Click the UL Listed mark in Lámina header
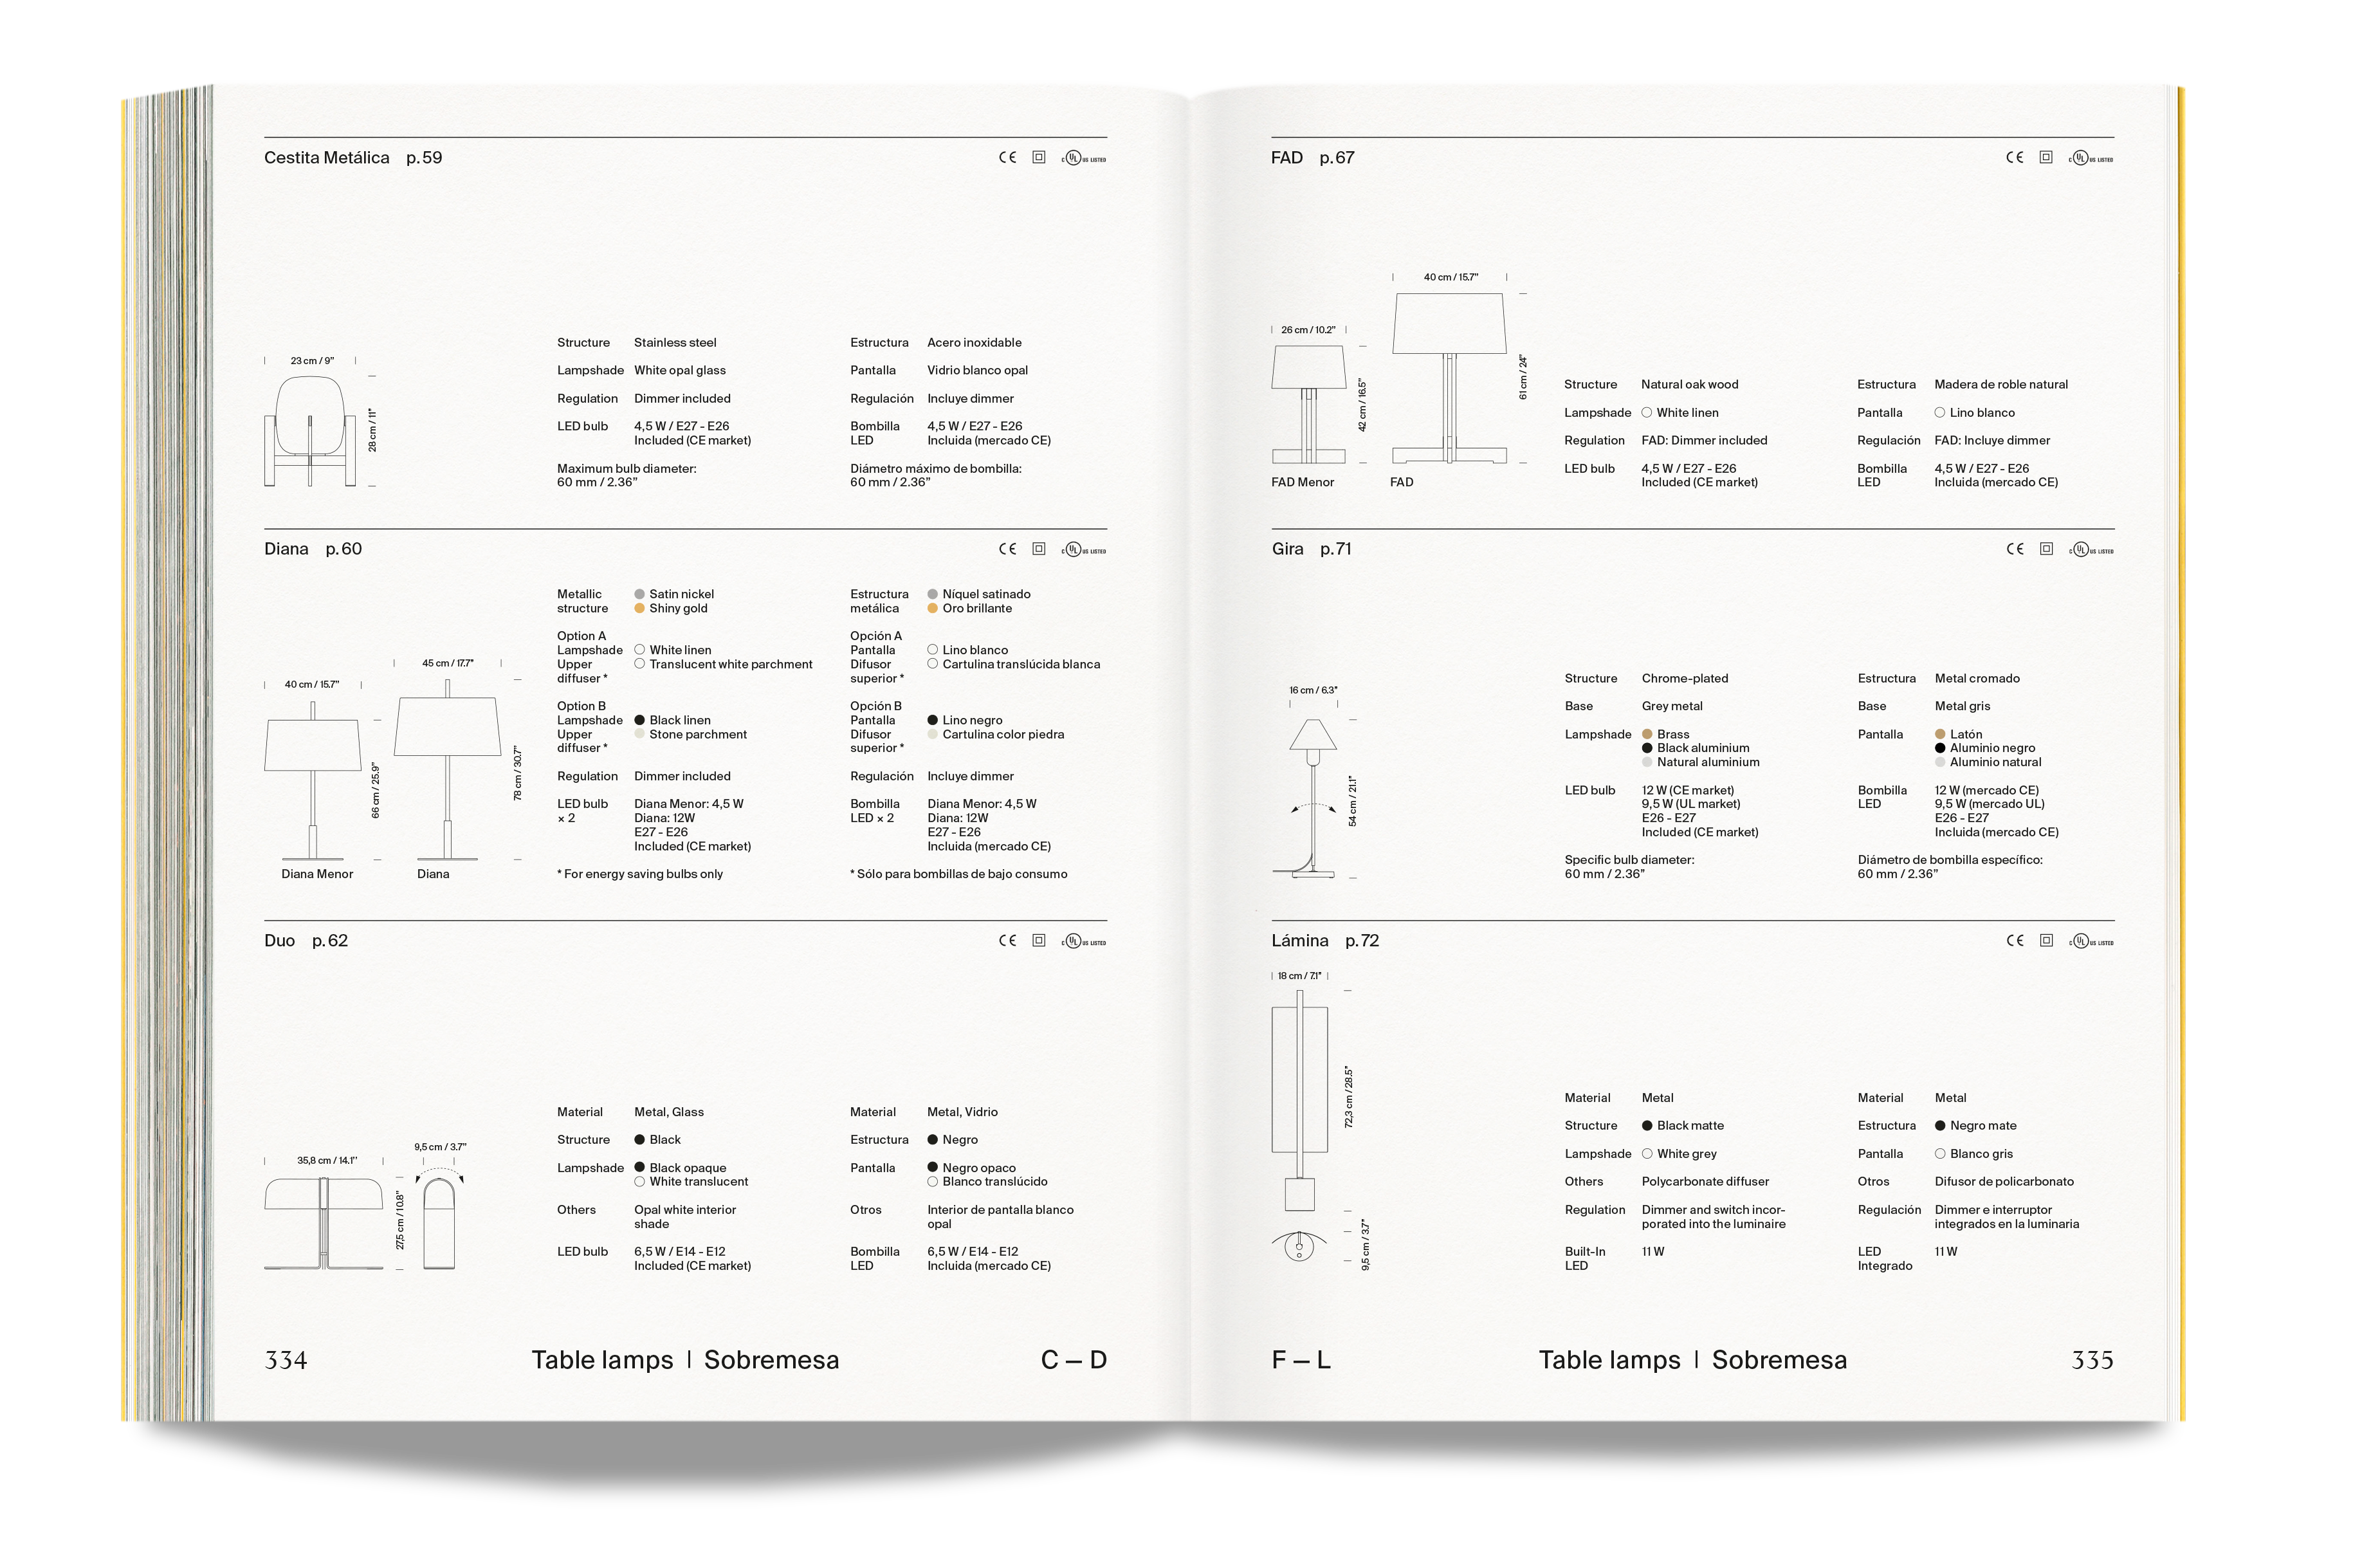 pos(2091,941)
